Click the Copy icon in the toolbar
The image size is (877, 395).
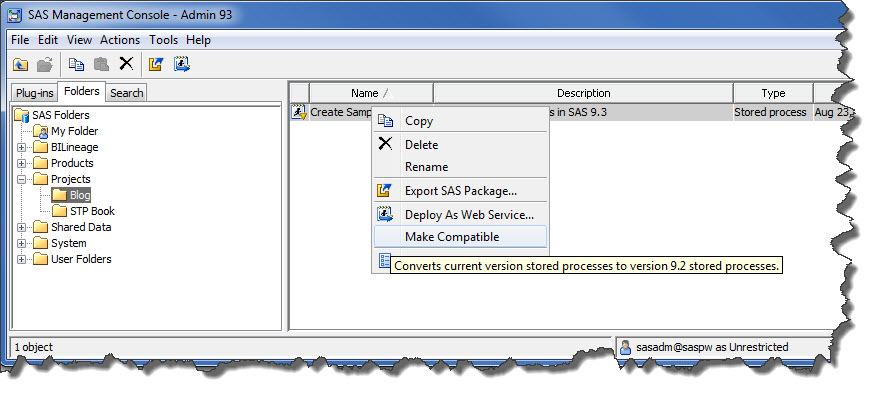tap(77, 65)
